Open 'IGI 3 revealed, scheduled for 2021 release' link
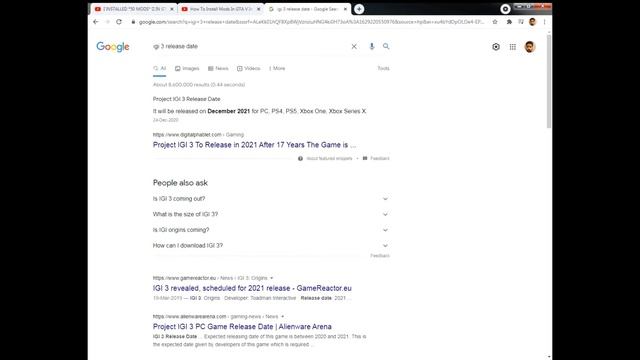640x360 pixels. point(252,288)
